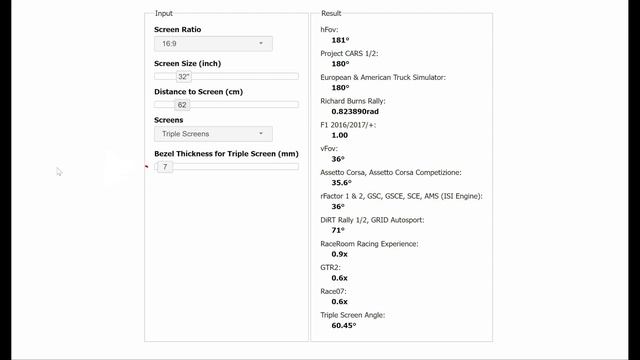Viewport: 640px width, 360px height.
Task: Select the Richard Burns Rally value 0.823890rad
Action: [355, 111]
